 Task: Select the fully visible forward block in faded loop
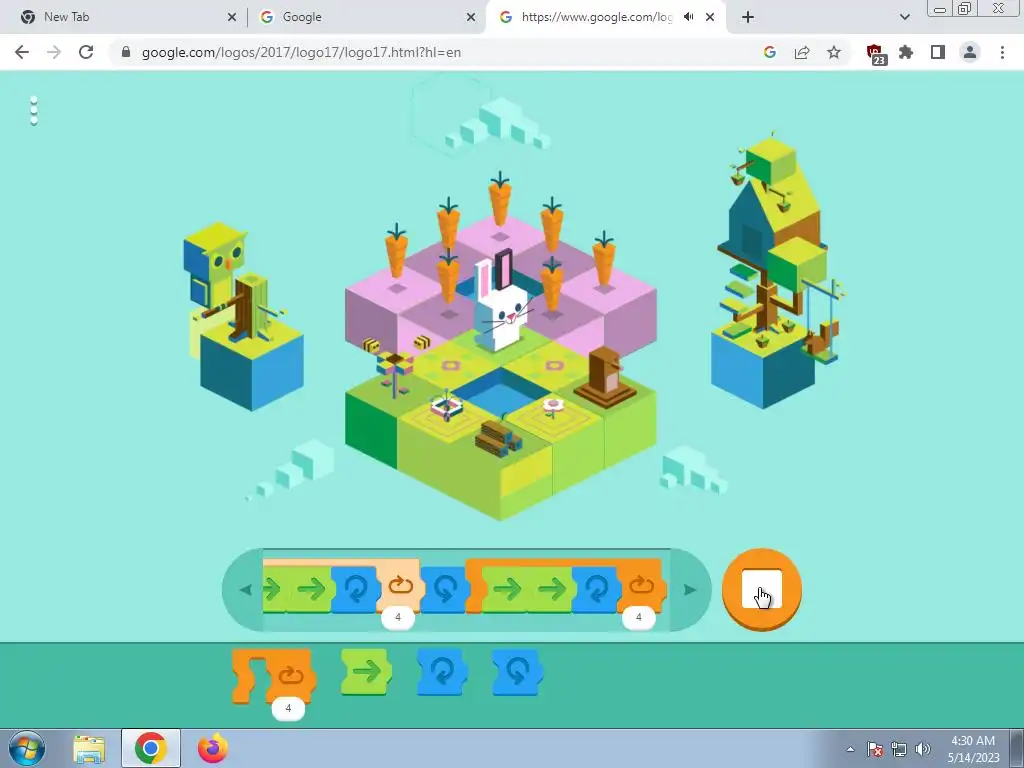pos(310,590)
